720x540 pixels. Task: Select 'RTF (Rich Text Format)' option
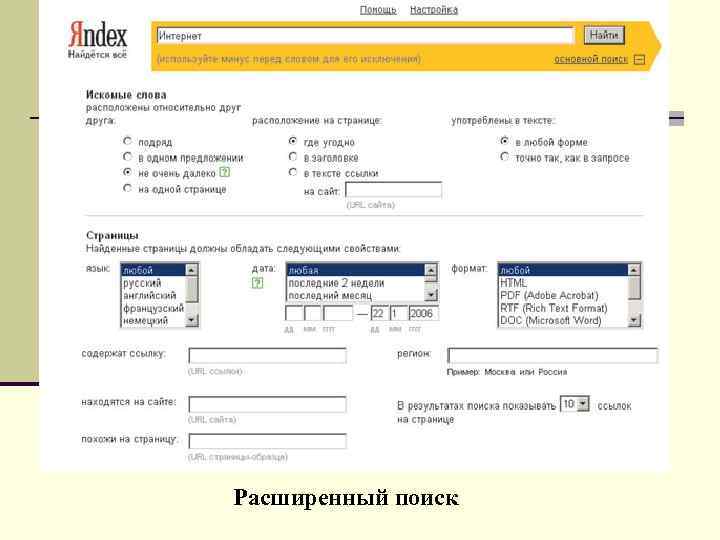(563, 308)
